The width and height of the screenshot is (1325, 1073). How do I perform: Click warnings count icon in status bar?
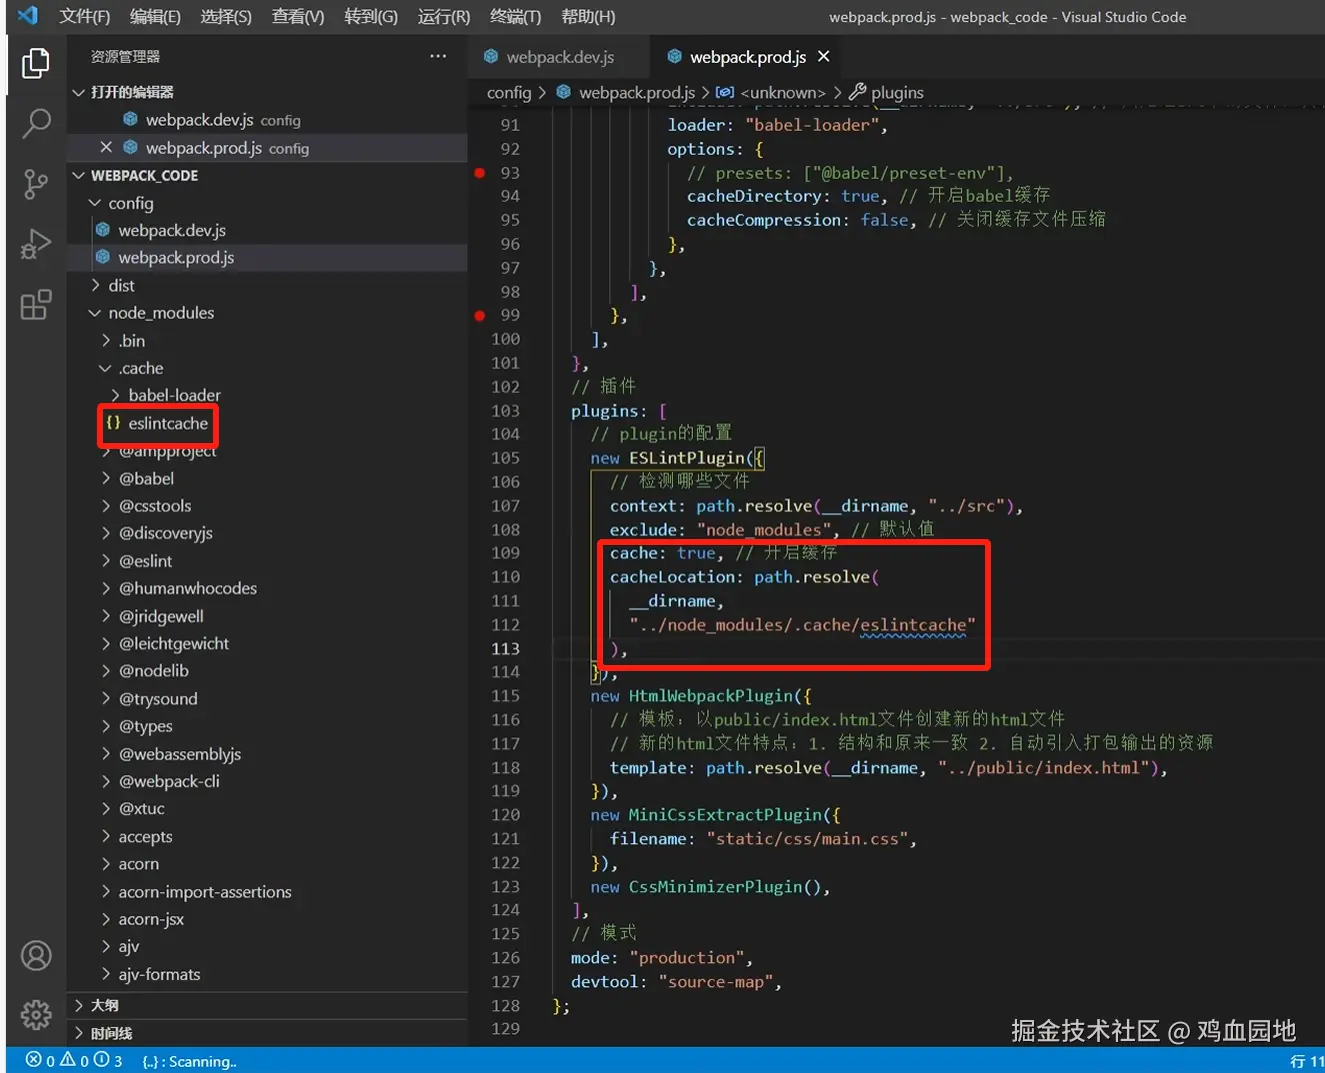pos(68,1059)
